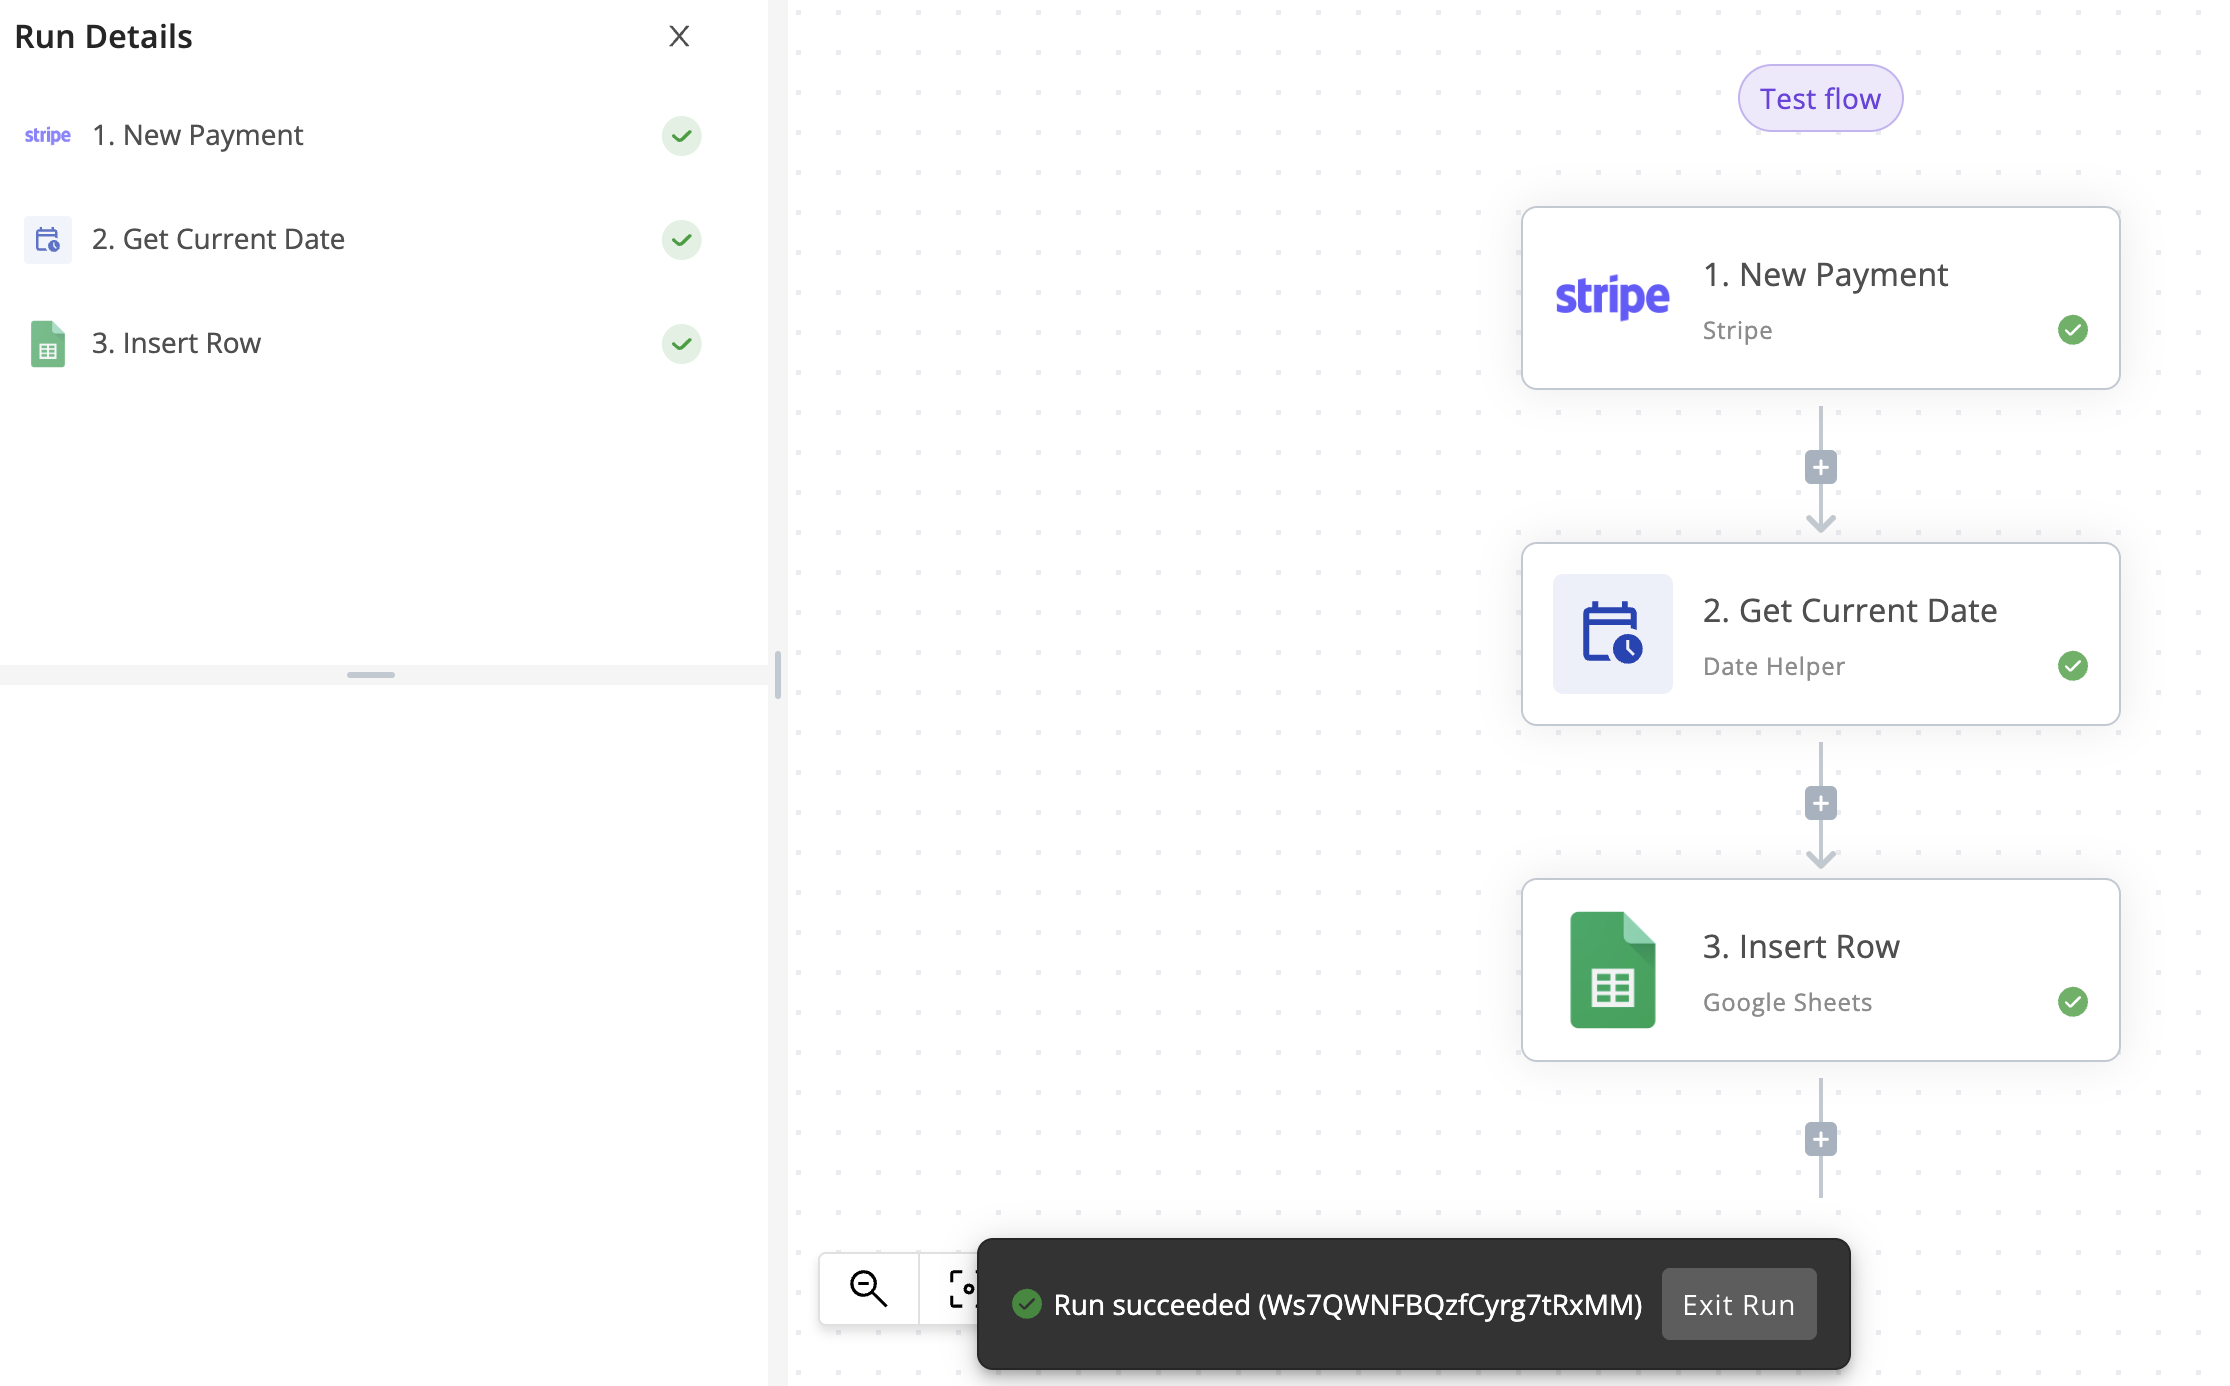Click the Stripe logo in the New Payment card
This screenshot has width=2230, height=1386.
pos(1612,297)
